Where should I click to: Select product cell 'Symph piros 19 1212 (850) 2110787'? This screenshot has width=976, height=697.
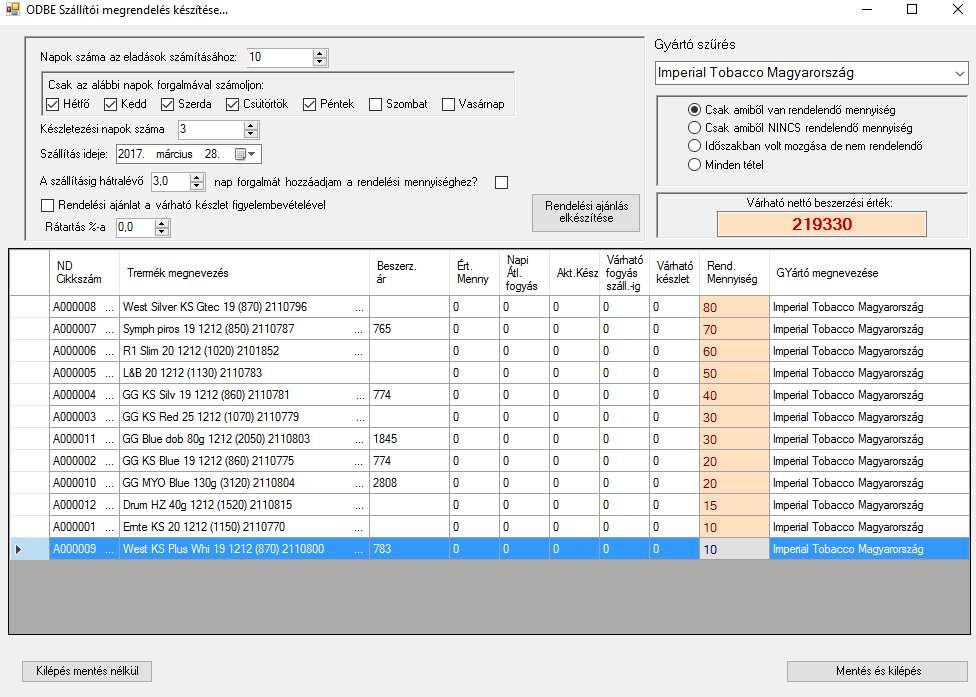[x=244, y=329]
